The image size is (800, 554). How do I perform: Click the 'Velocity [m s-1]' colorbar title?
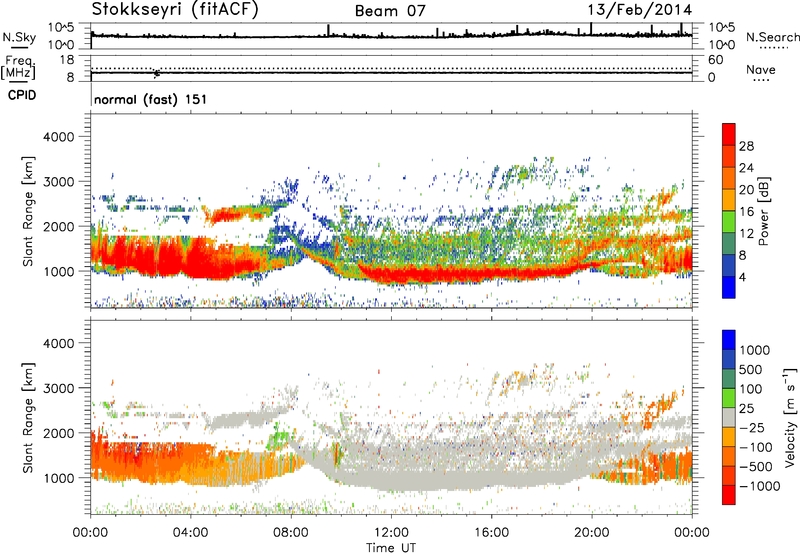[791, 418]
